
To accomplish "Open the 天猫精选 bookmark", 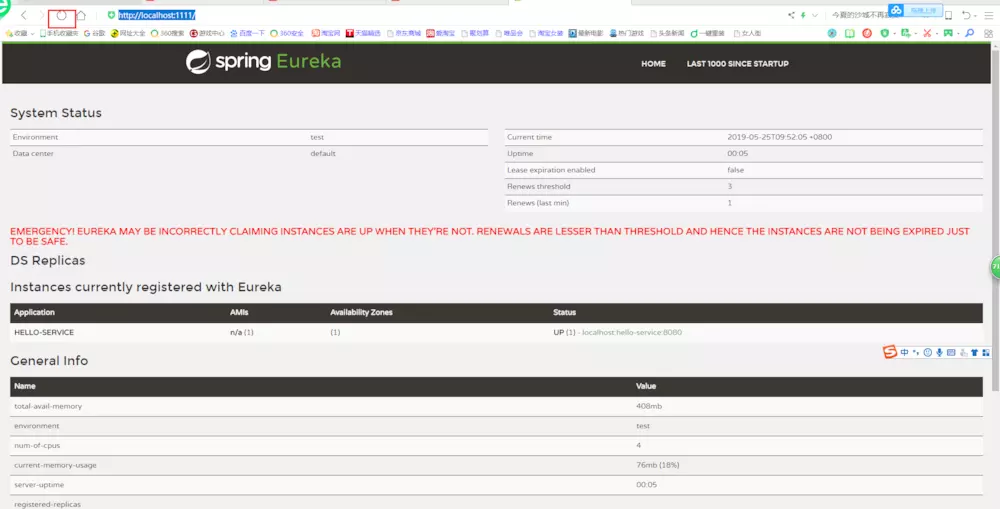I will click(x=363, y=33).
